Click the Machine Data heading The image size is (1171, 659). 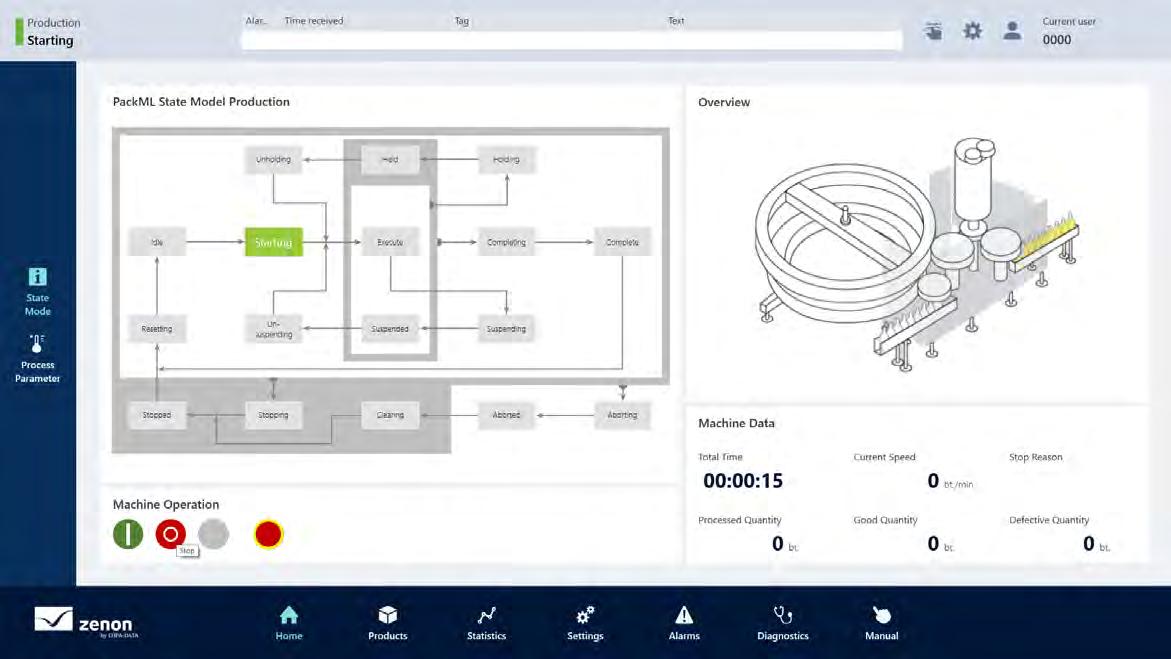click(x=736, y=423)
